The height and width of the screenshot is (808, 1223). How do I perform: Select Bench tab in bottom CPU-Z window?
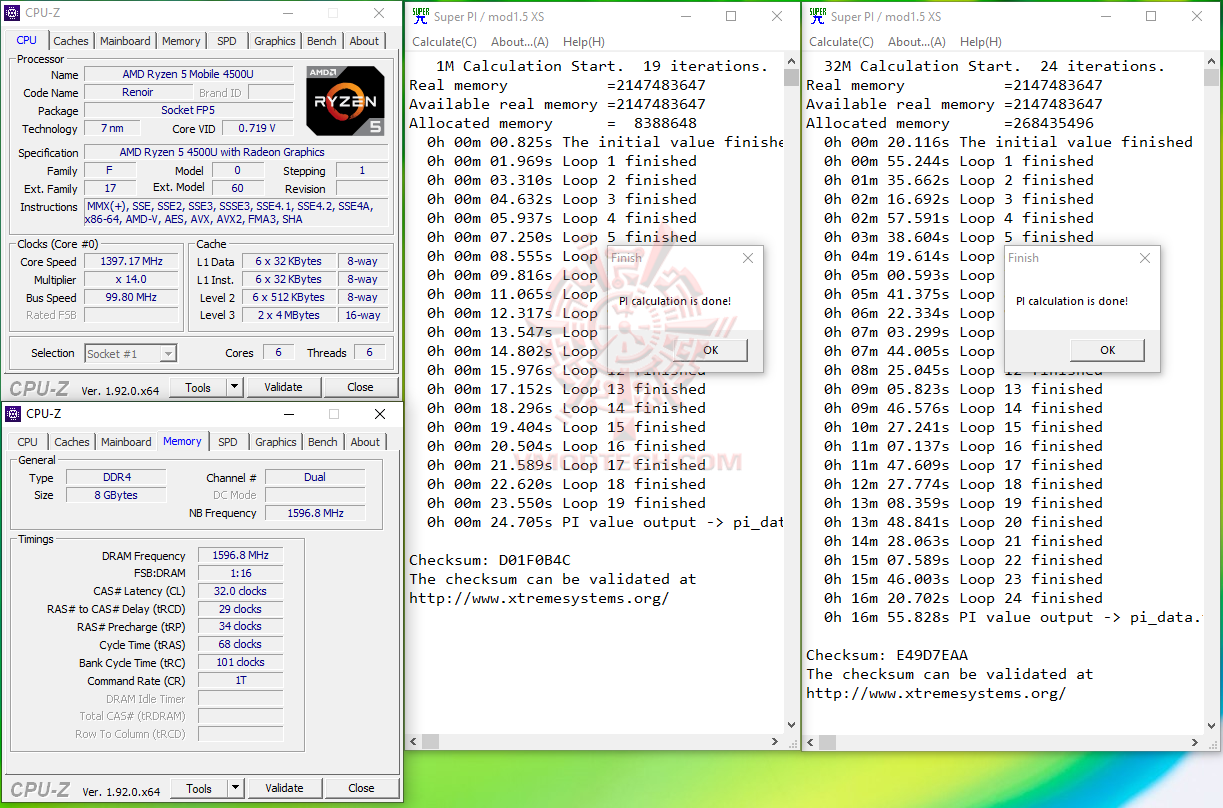(x=323, y=442)
